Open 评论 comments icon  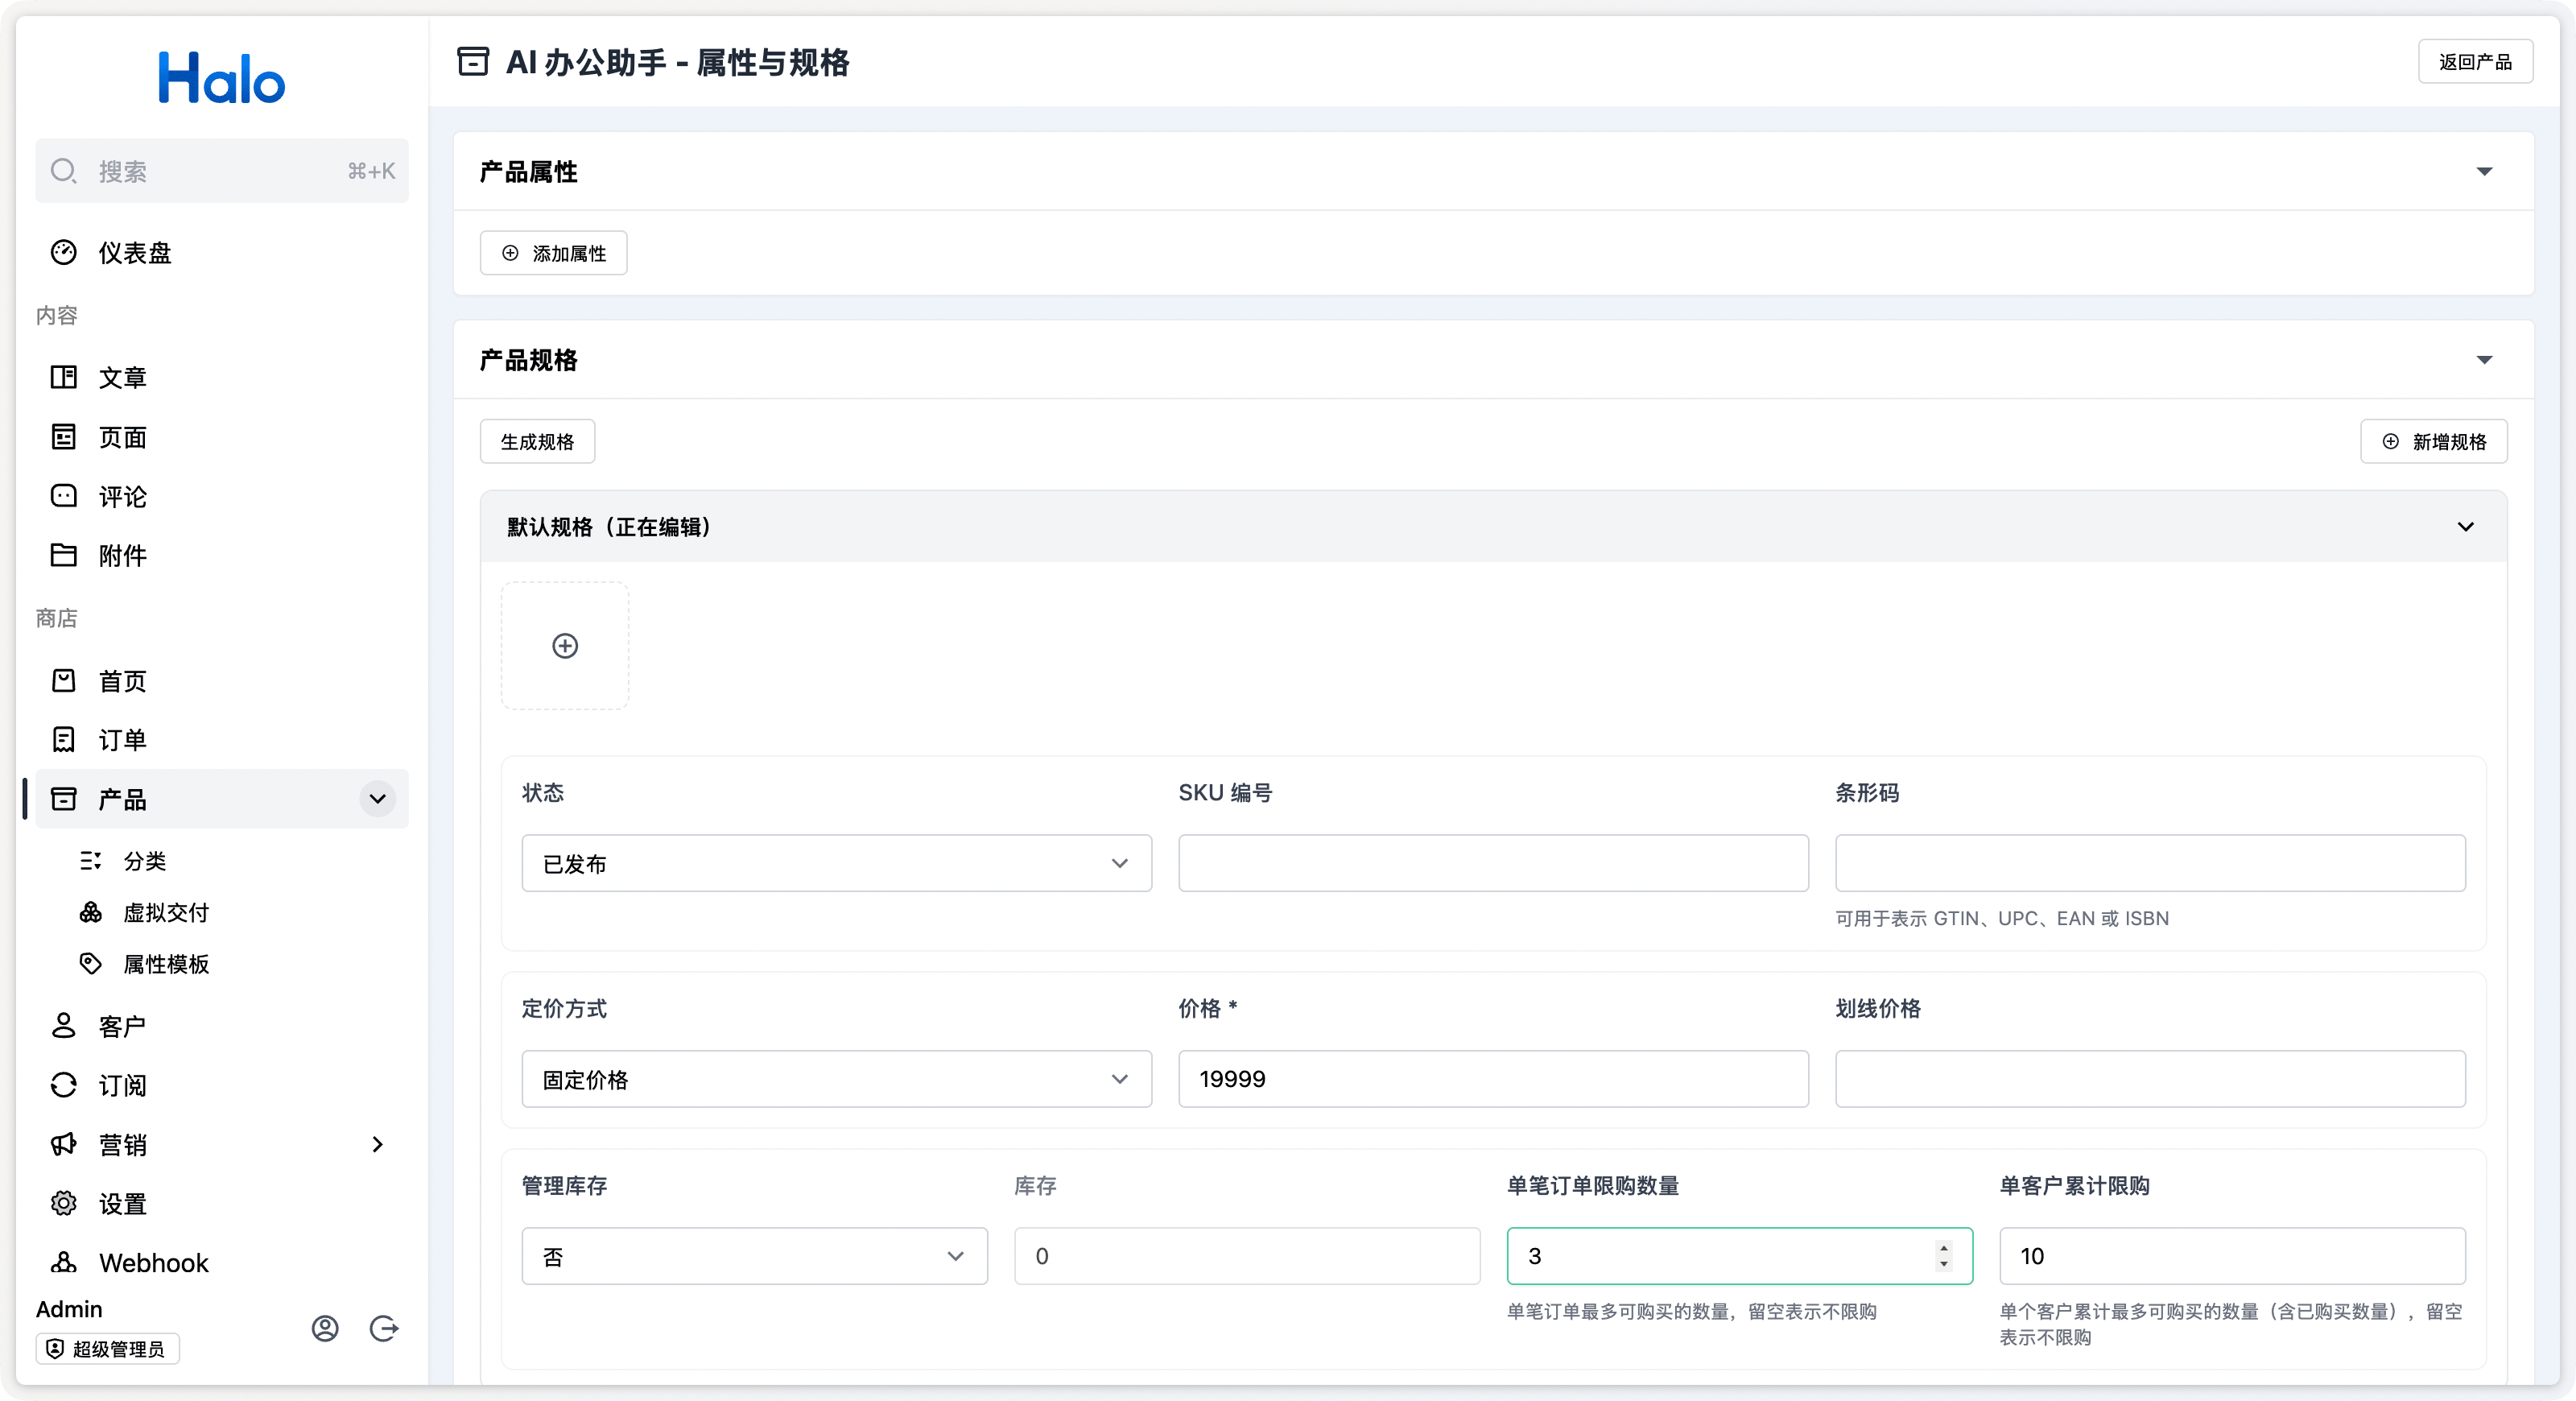pos(63,496)
